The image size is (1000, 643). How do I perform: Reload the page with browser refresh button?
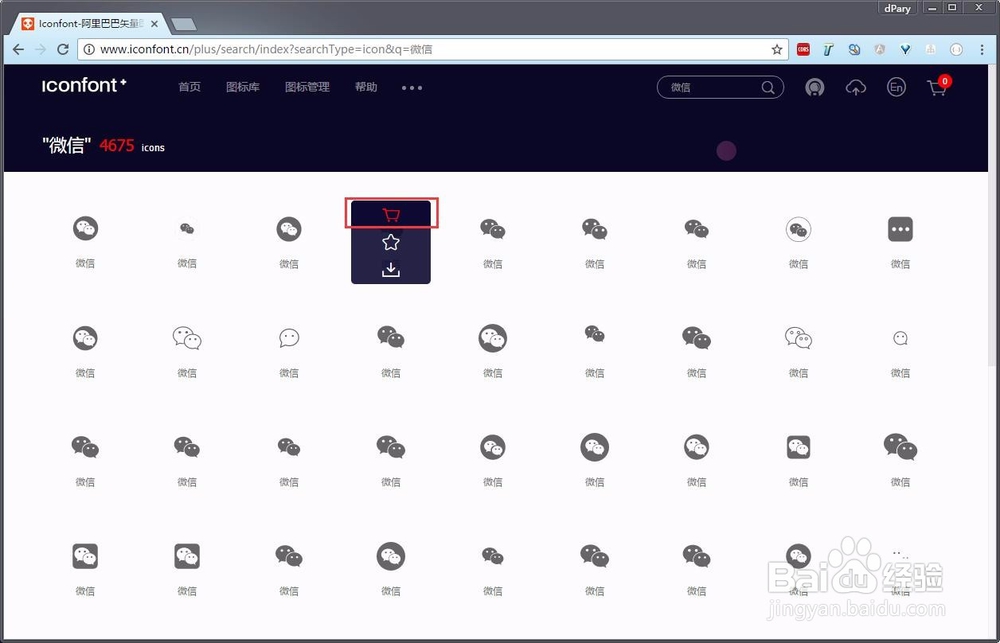(x=62, y=49)
